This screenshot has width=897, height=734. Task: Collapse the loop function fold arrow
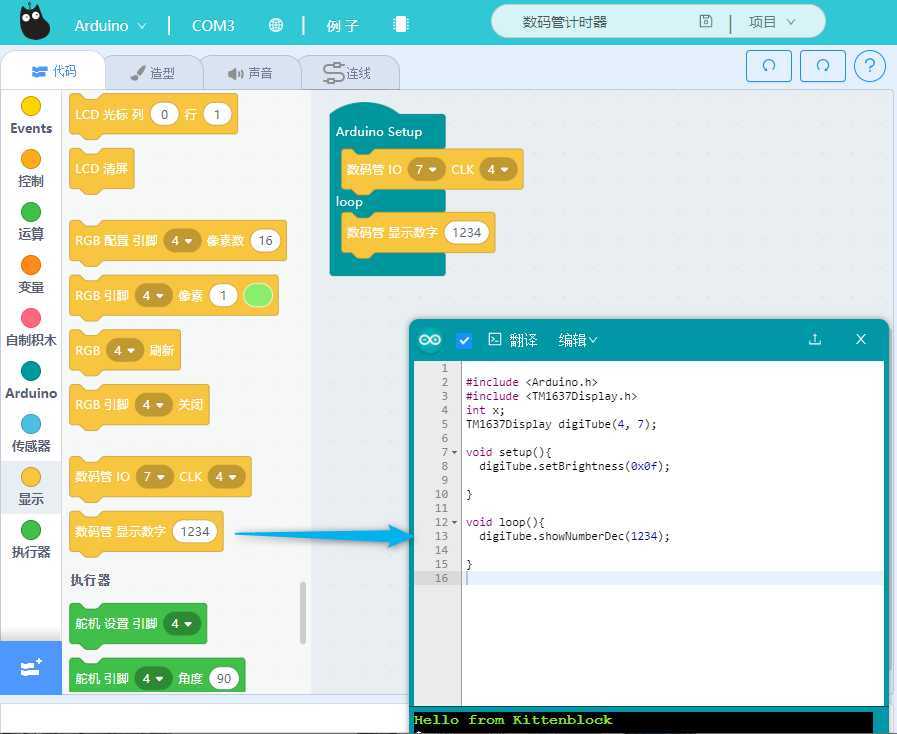point(455,522)
